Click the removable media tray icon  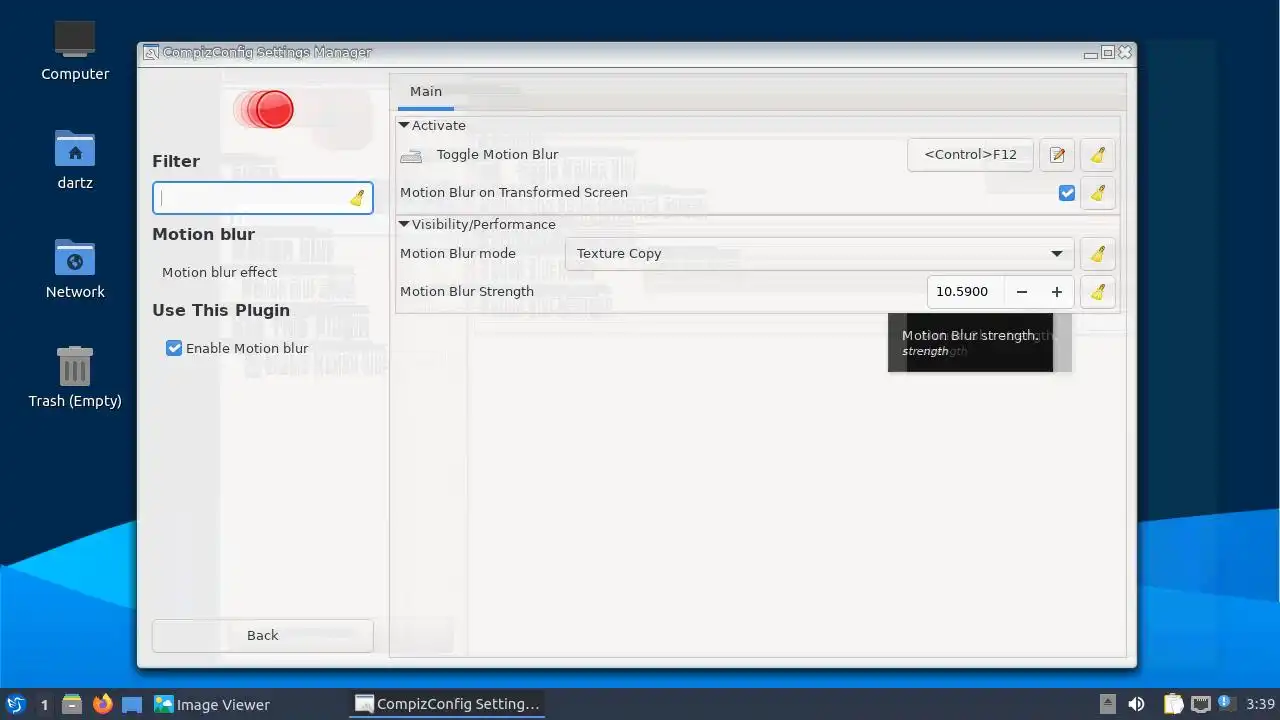1107,704
